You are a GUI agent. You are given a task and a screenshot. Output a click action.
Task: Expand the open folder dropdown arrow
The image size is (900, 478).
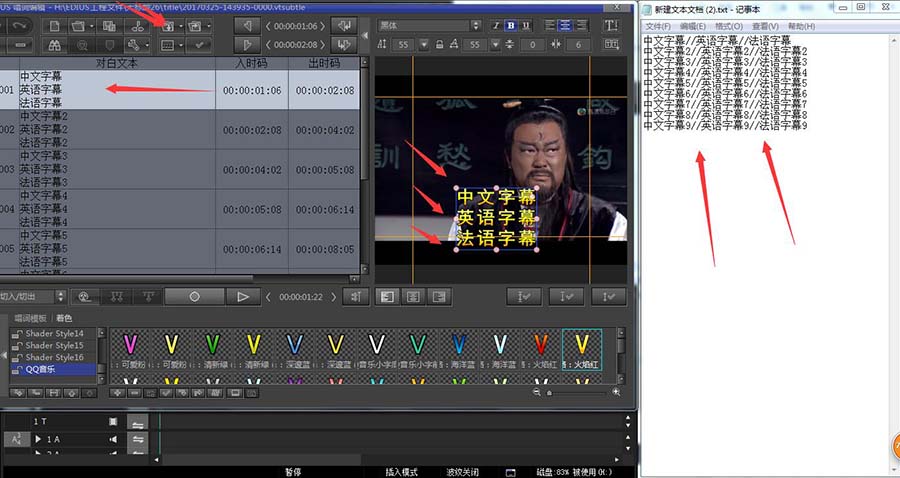click(x=91, y=26)
